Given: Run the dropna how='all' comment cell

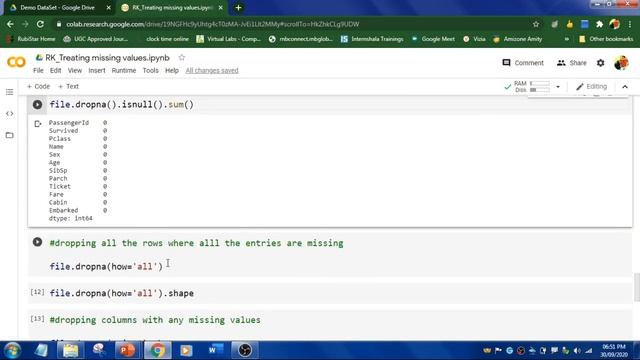Looking at the screenshot, I should [37, 242].
